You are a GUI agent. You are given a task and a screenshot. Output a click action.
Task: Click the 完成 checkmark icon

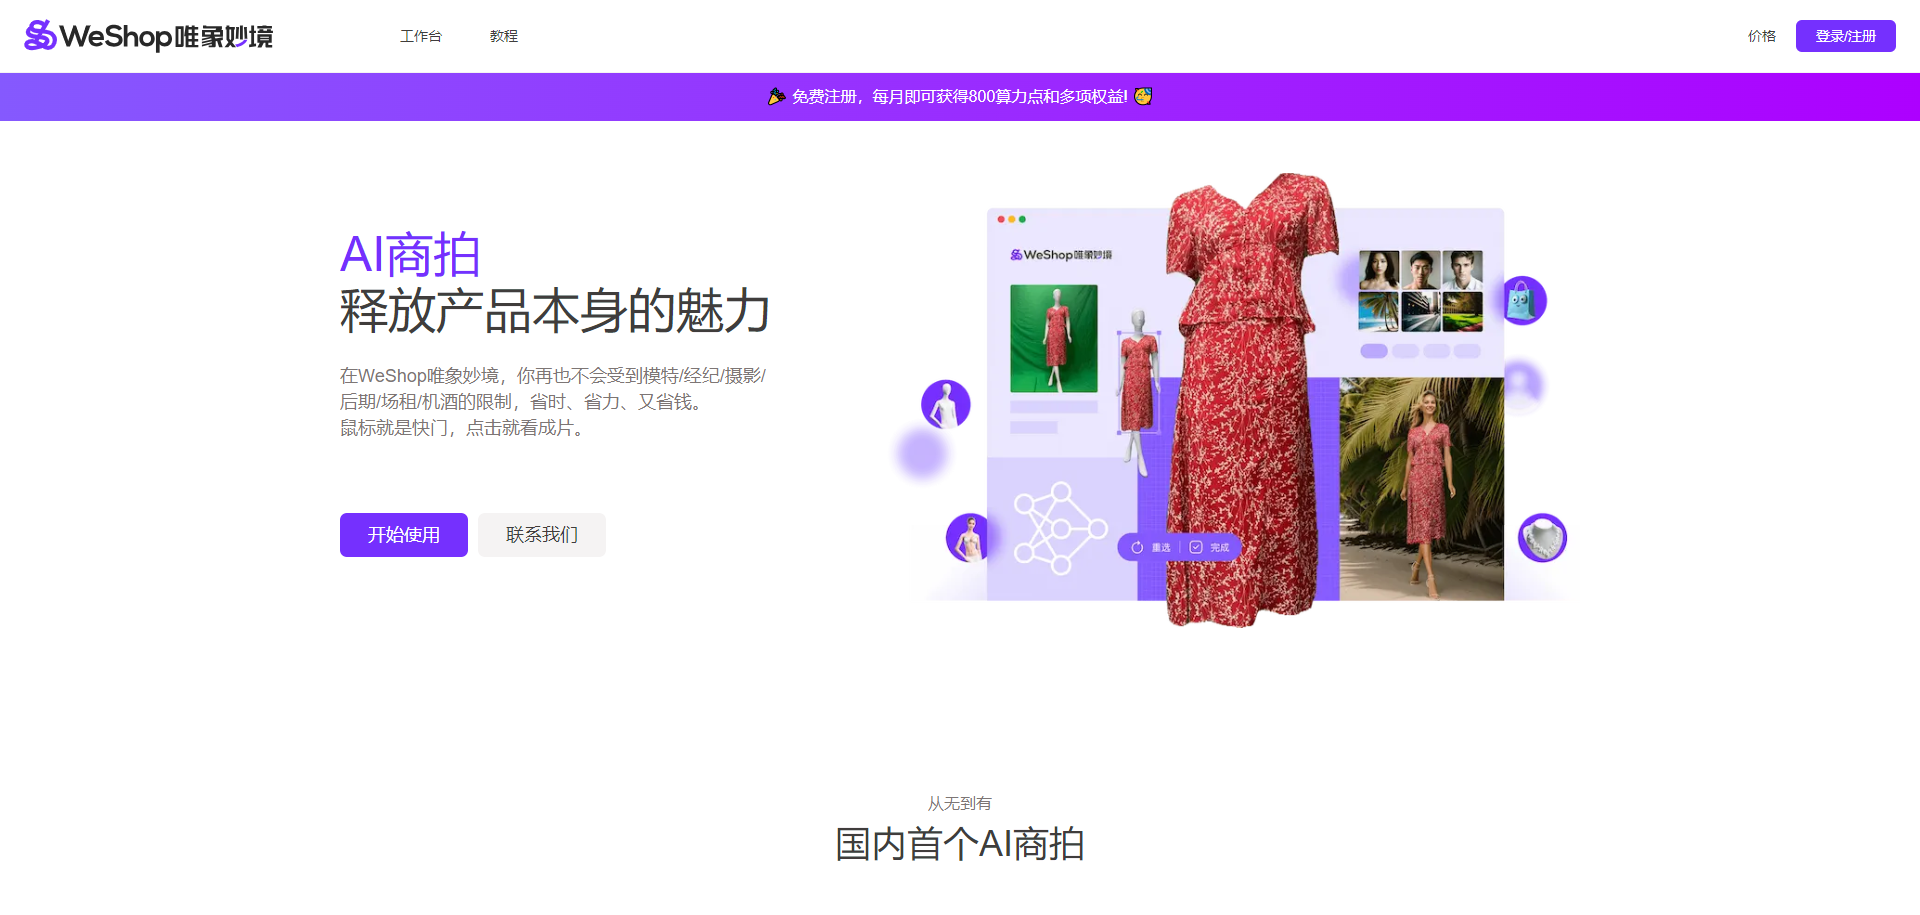tap(1196, 547)
